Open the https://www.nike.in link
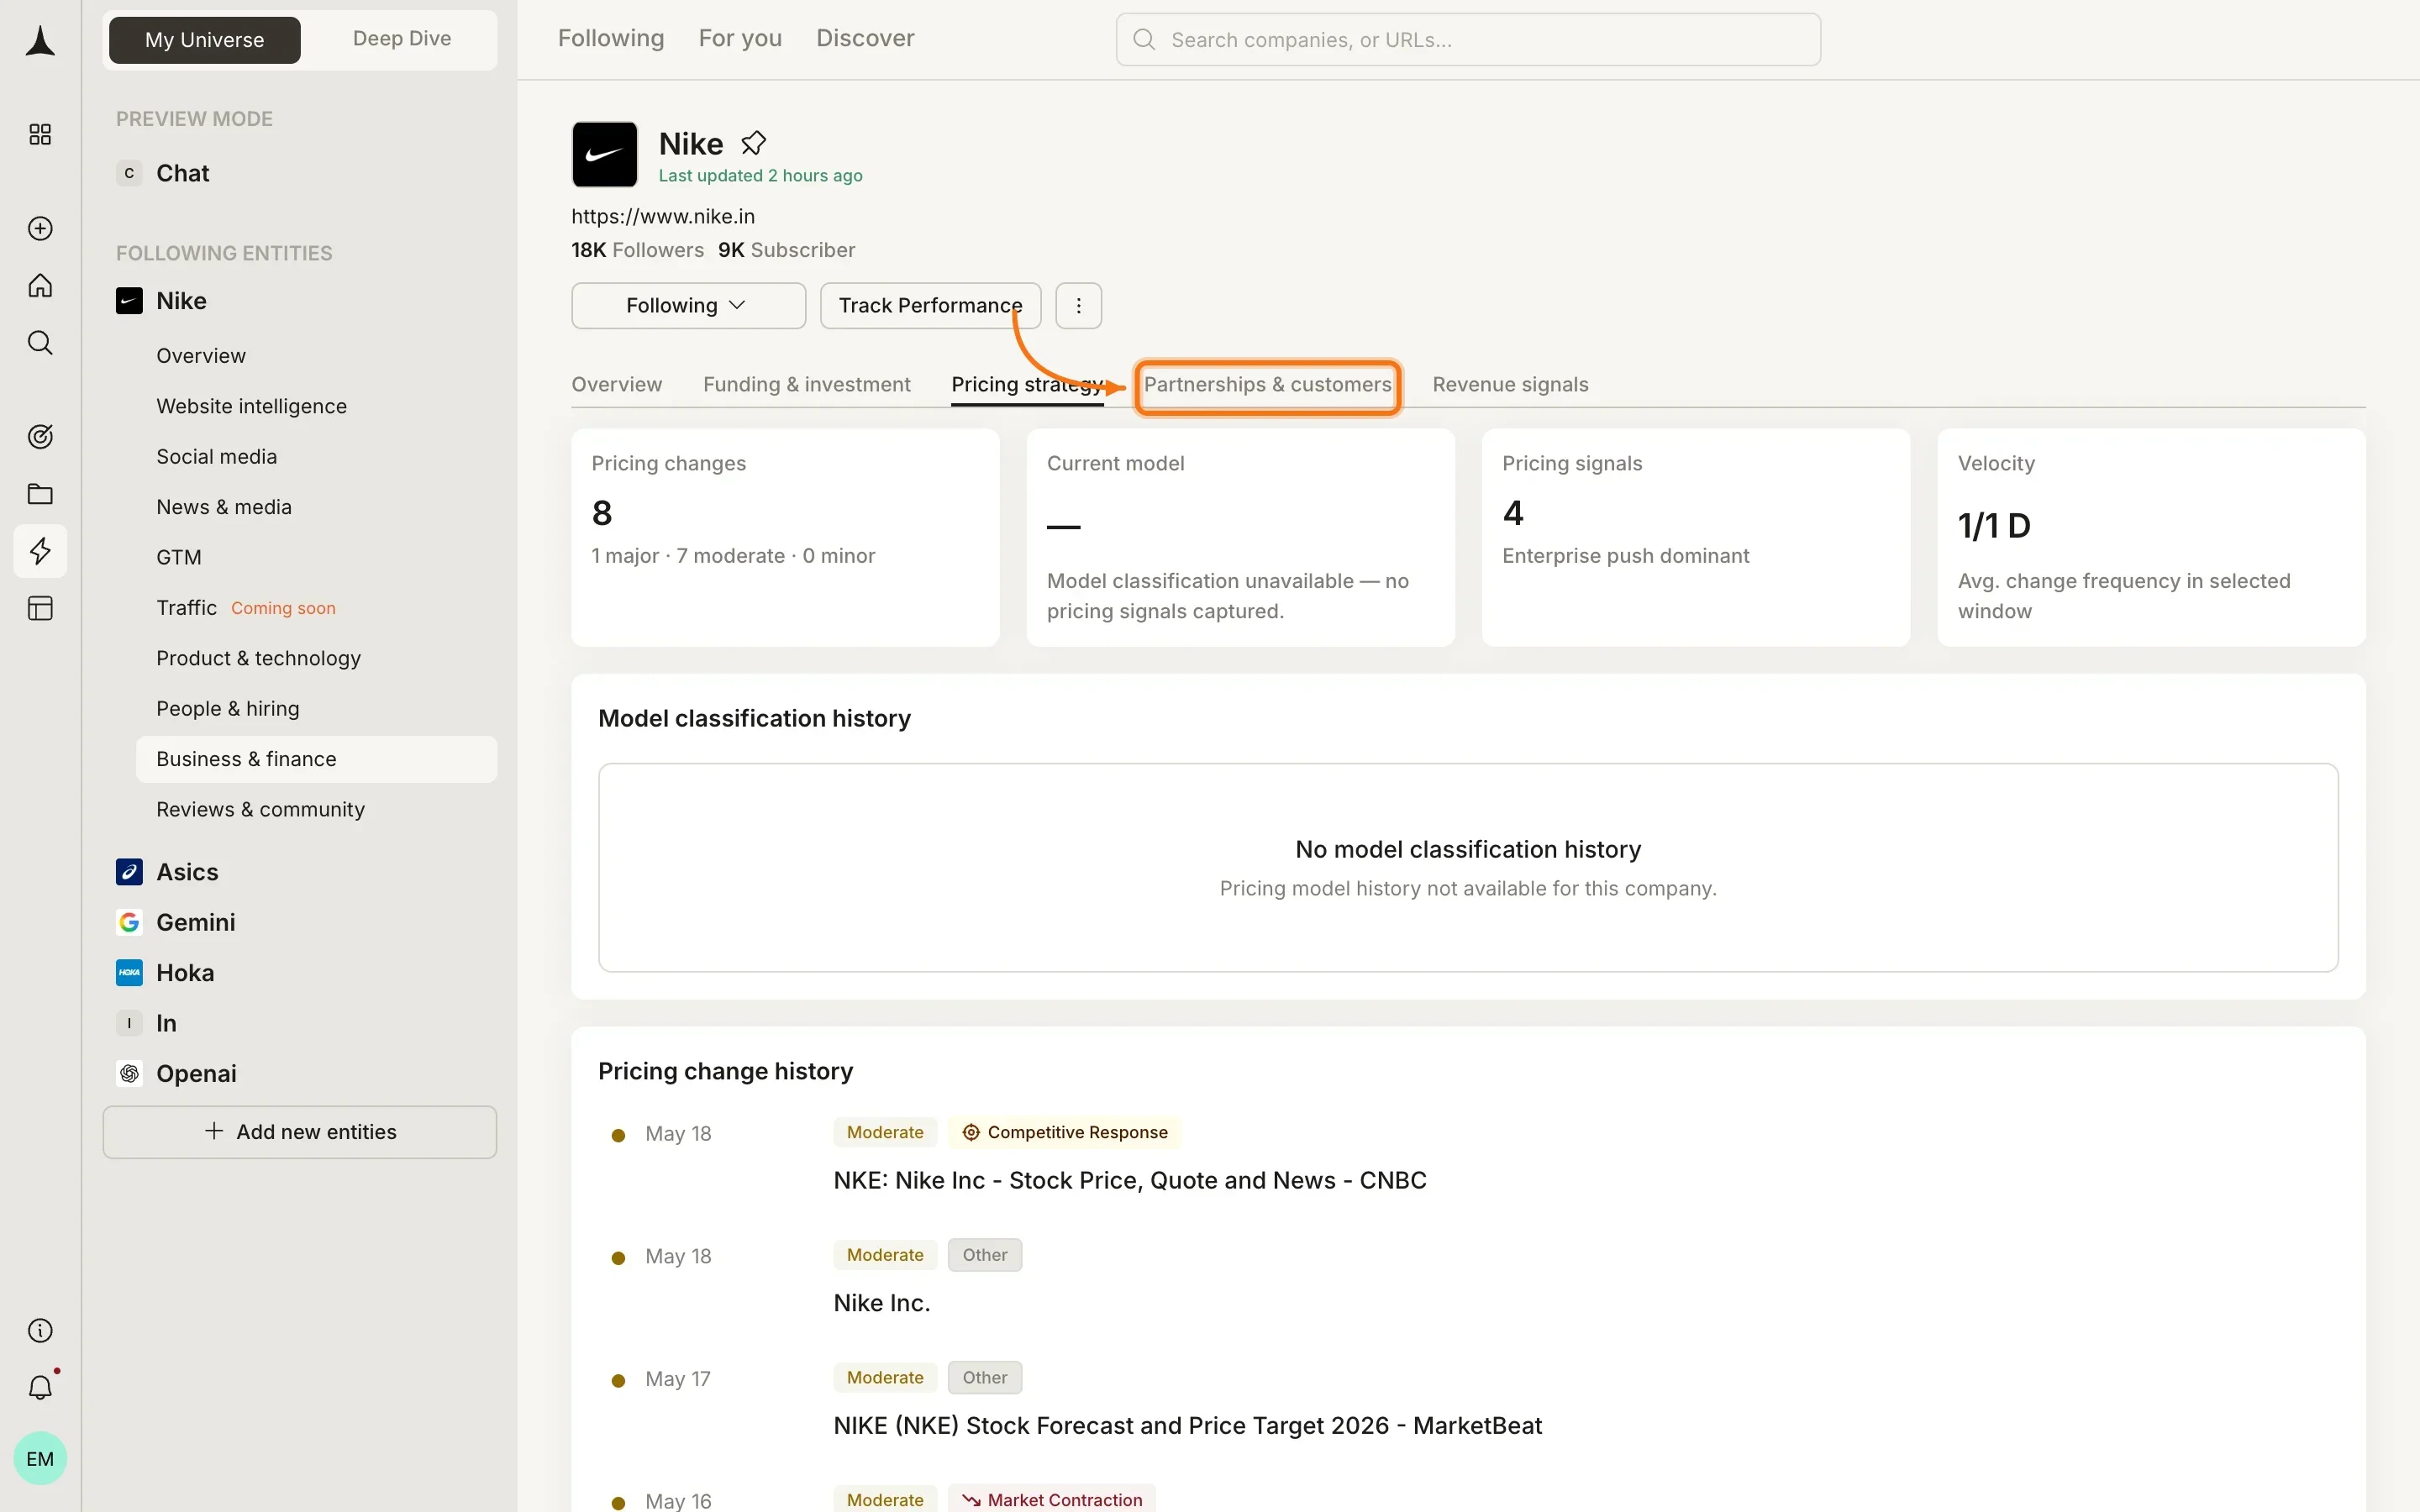Viewport: 2420px width, 1512px height. (663, 216)
